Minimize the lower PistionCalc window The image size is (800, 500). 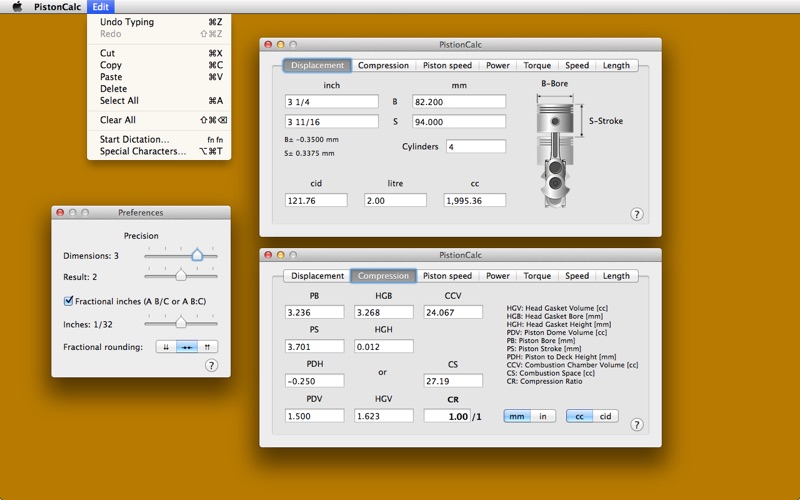[x=280, y=255]
